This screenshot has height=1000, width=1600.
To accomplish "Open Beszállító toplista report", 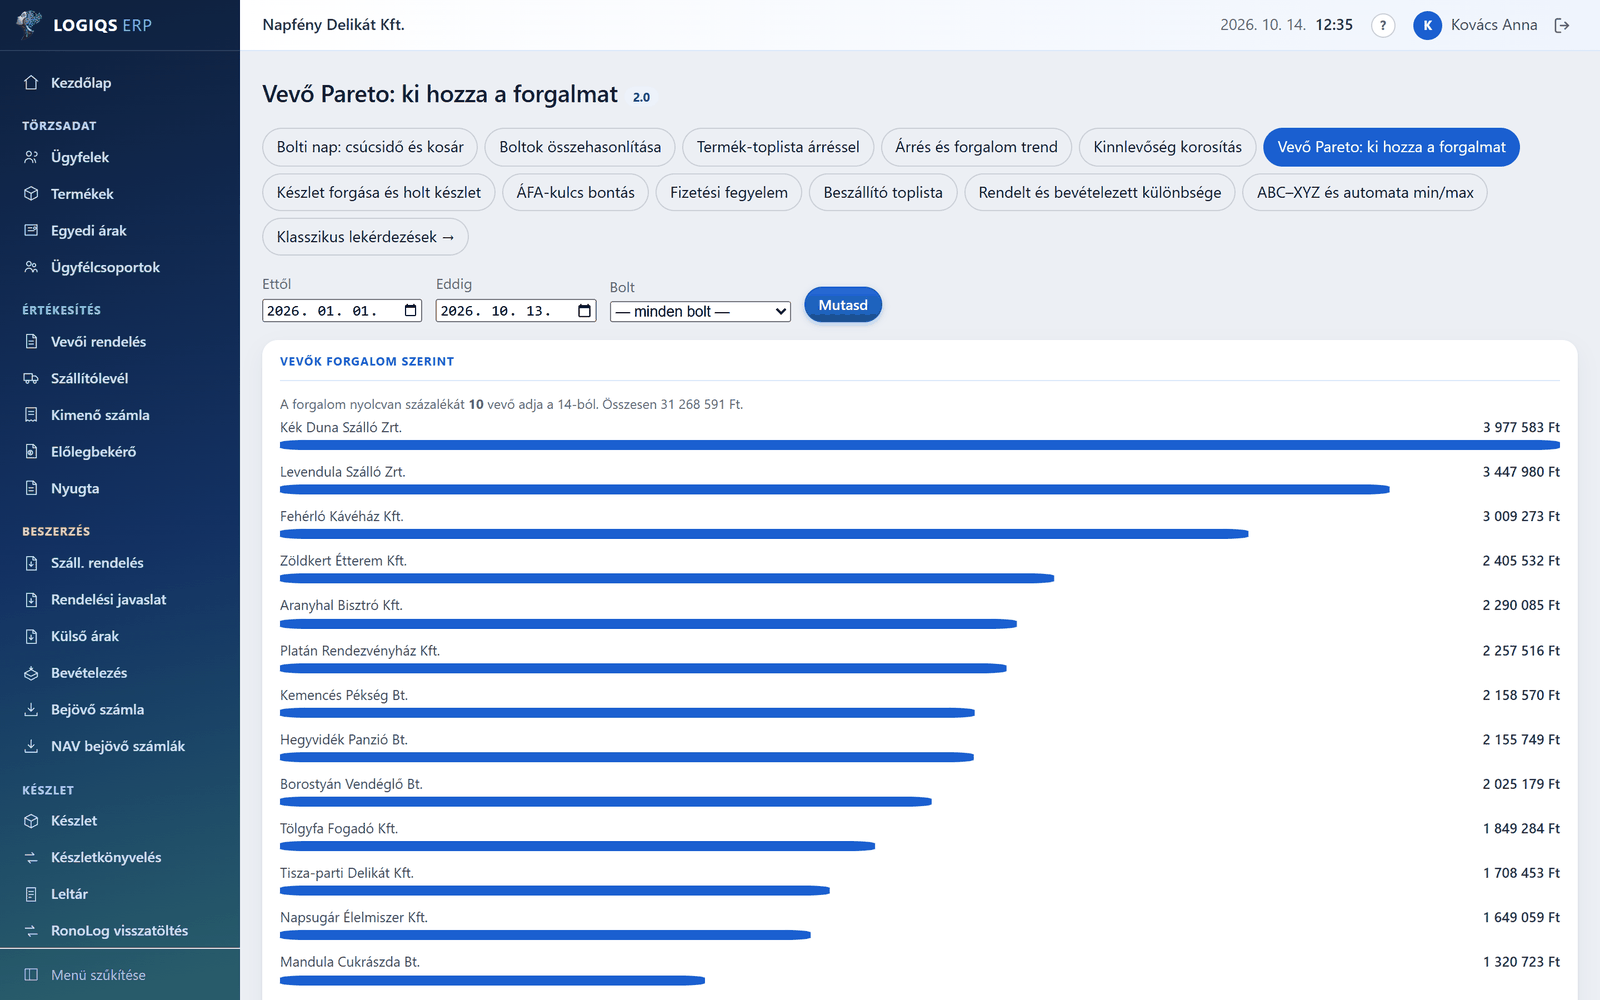I will [x=883, y=192].
